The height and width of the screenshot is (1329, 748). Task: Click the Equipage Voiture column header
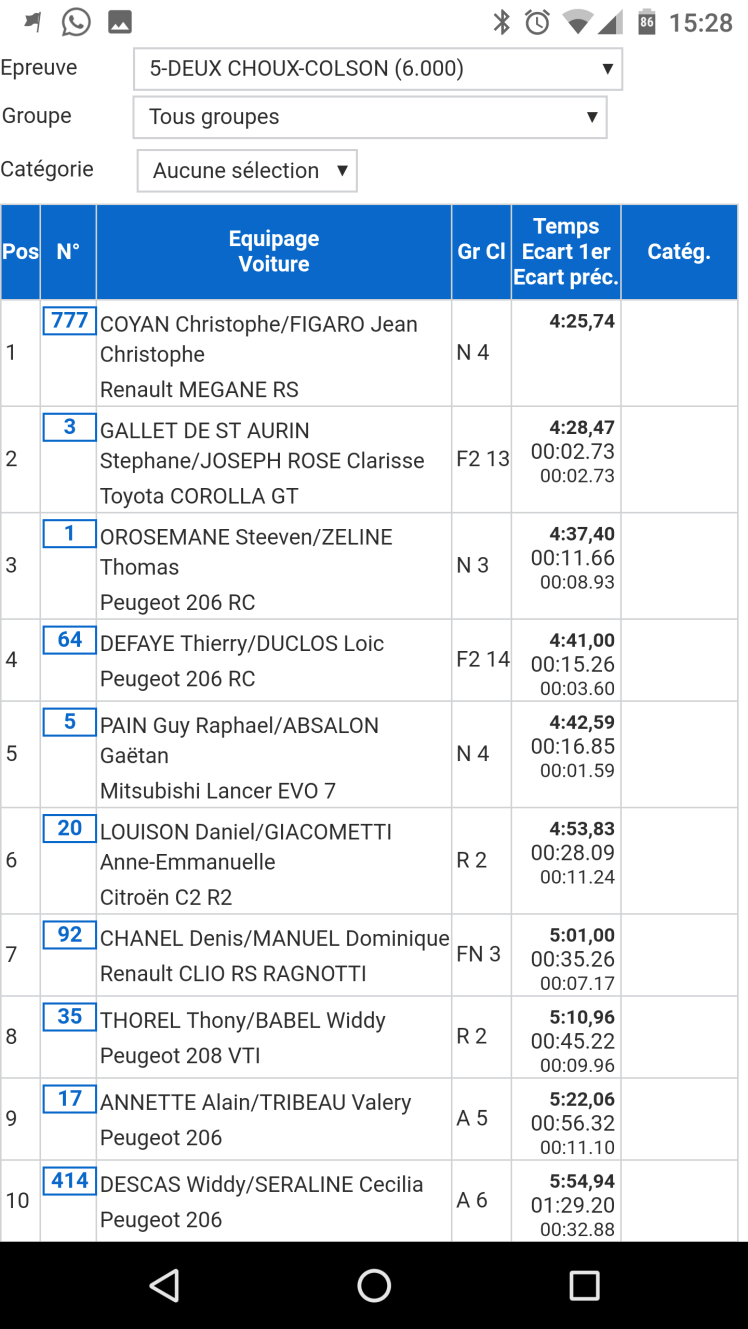point(274,252)
